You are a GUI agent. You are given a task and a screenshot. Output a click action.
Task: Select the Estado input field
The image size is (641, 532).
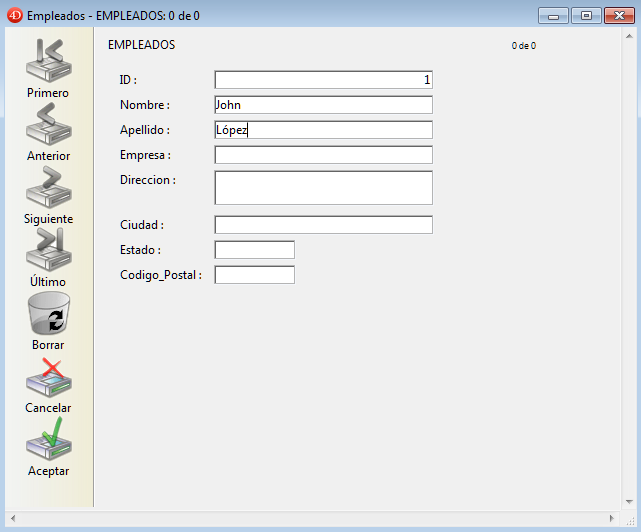coord(254,250)
